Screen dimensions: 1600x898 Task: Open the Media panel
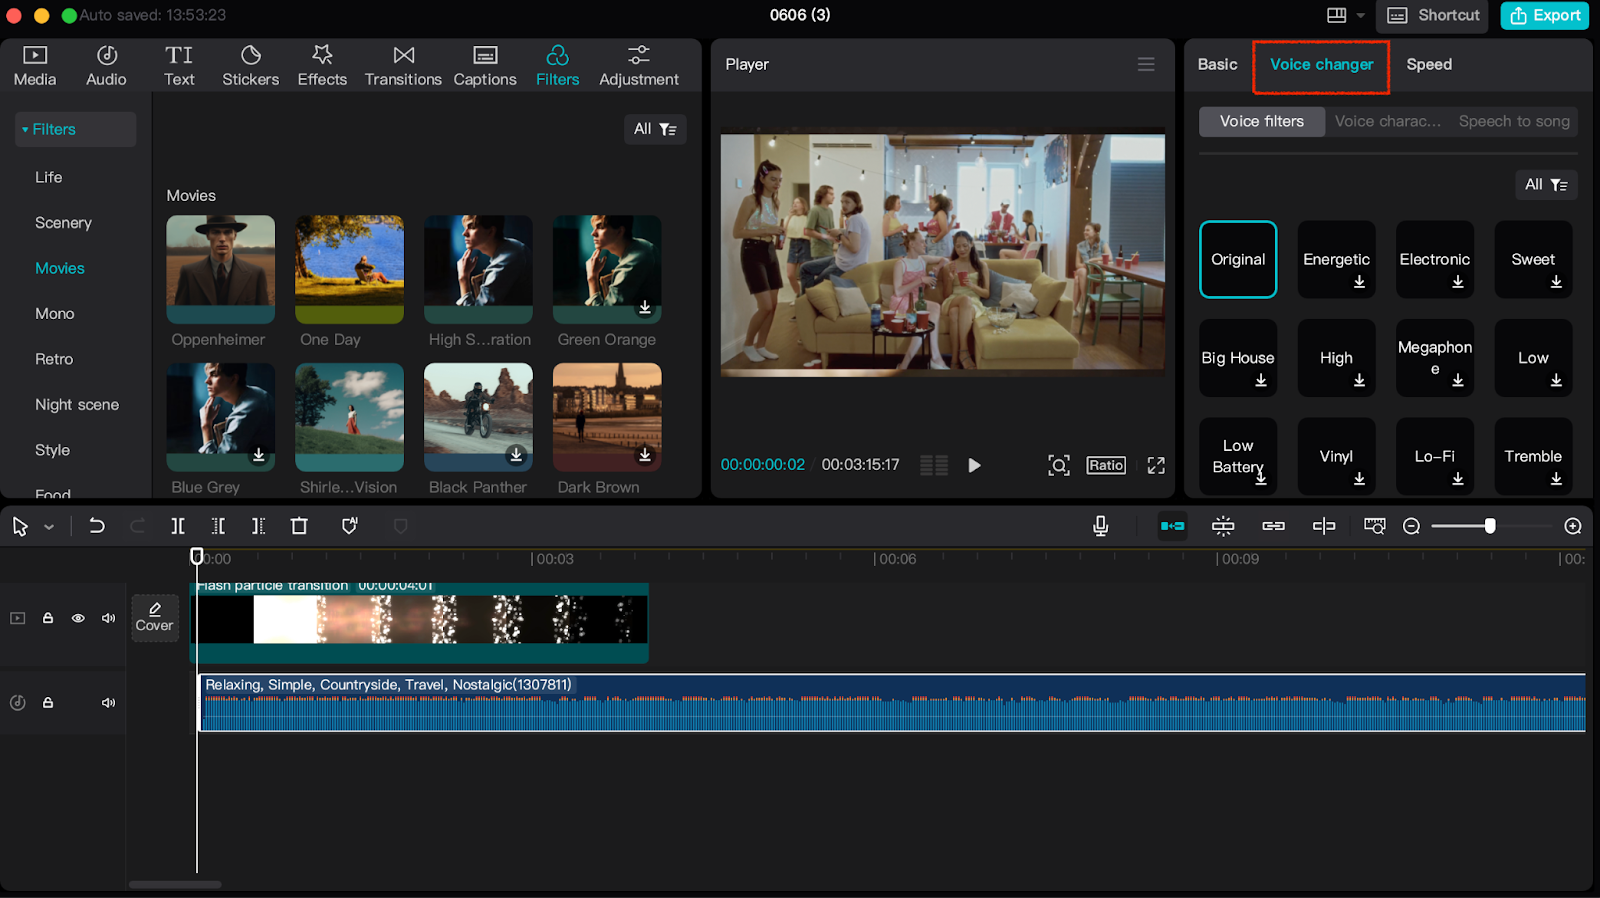35,66
